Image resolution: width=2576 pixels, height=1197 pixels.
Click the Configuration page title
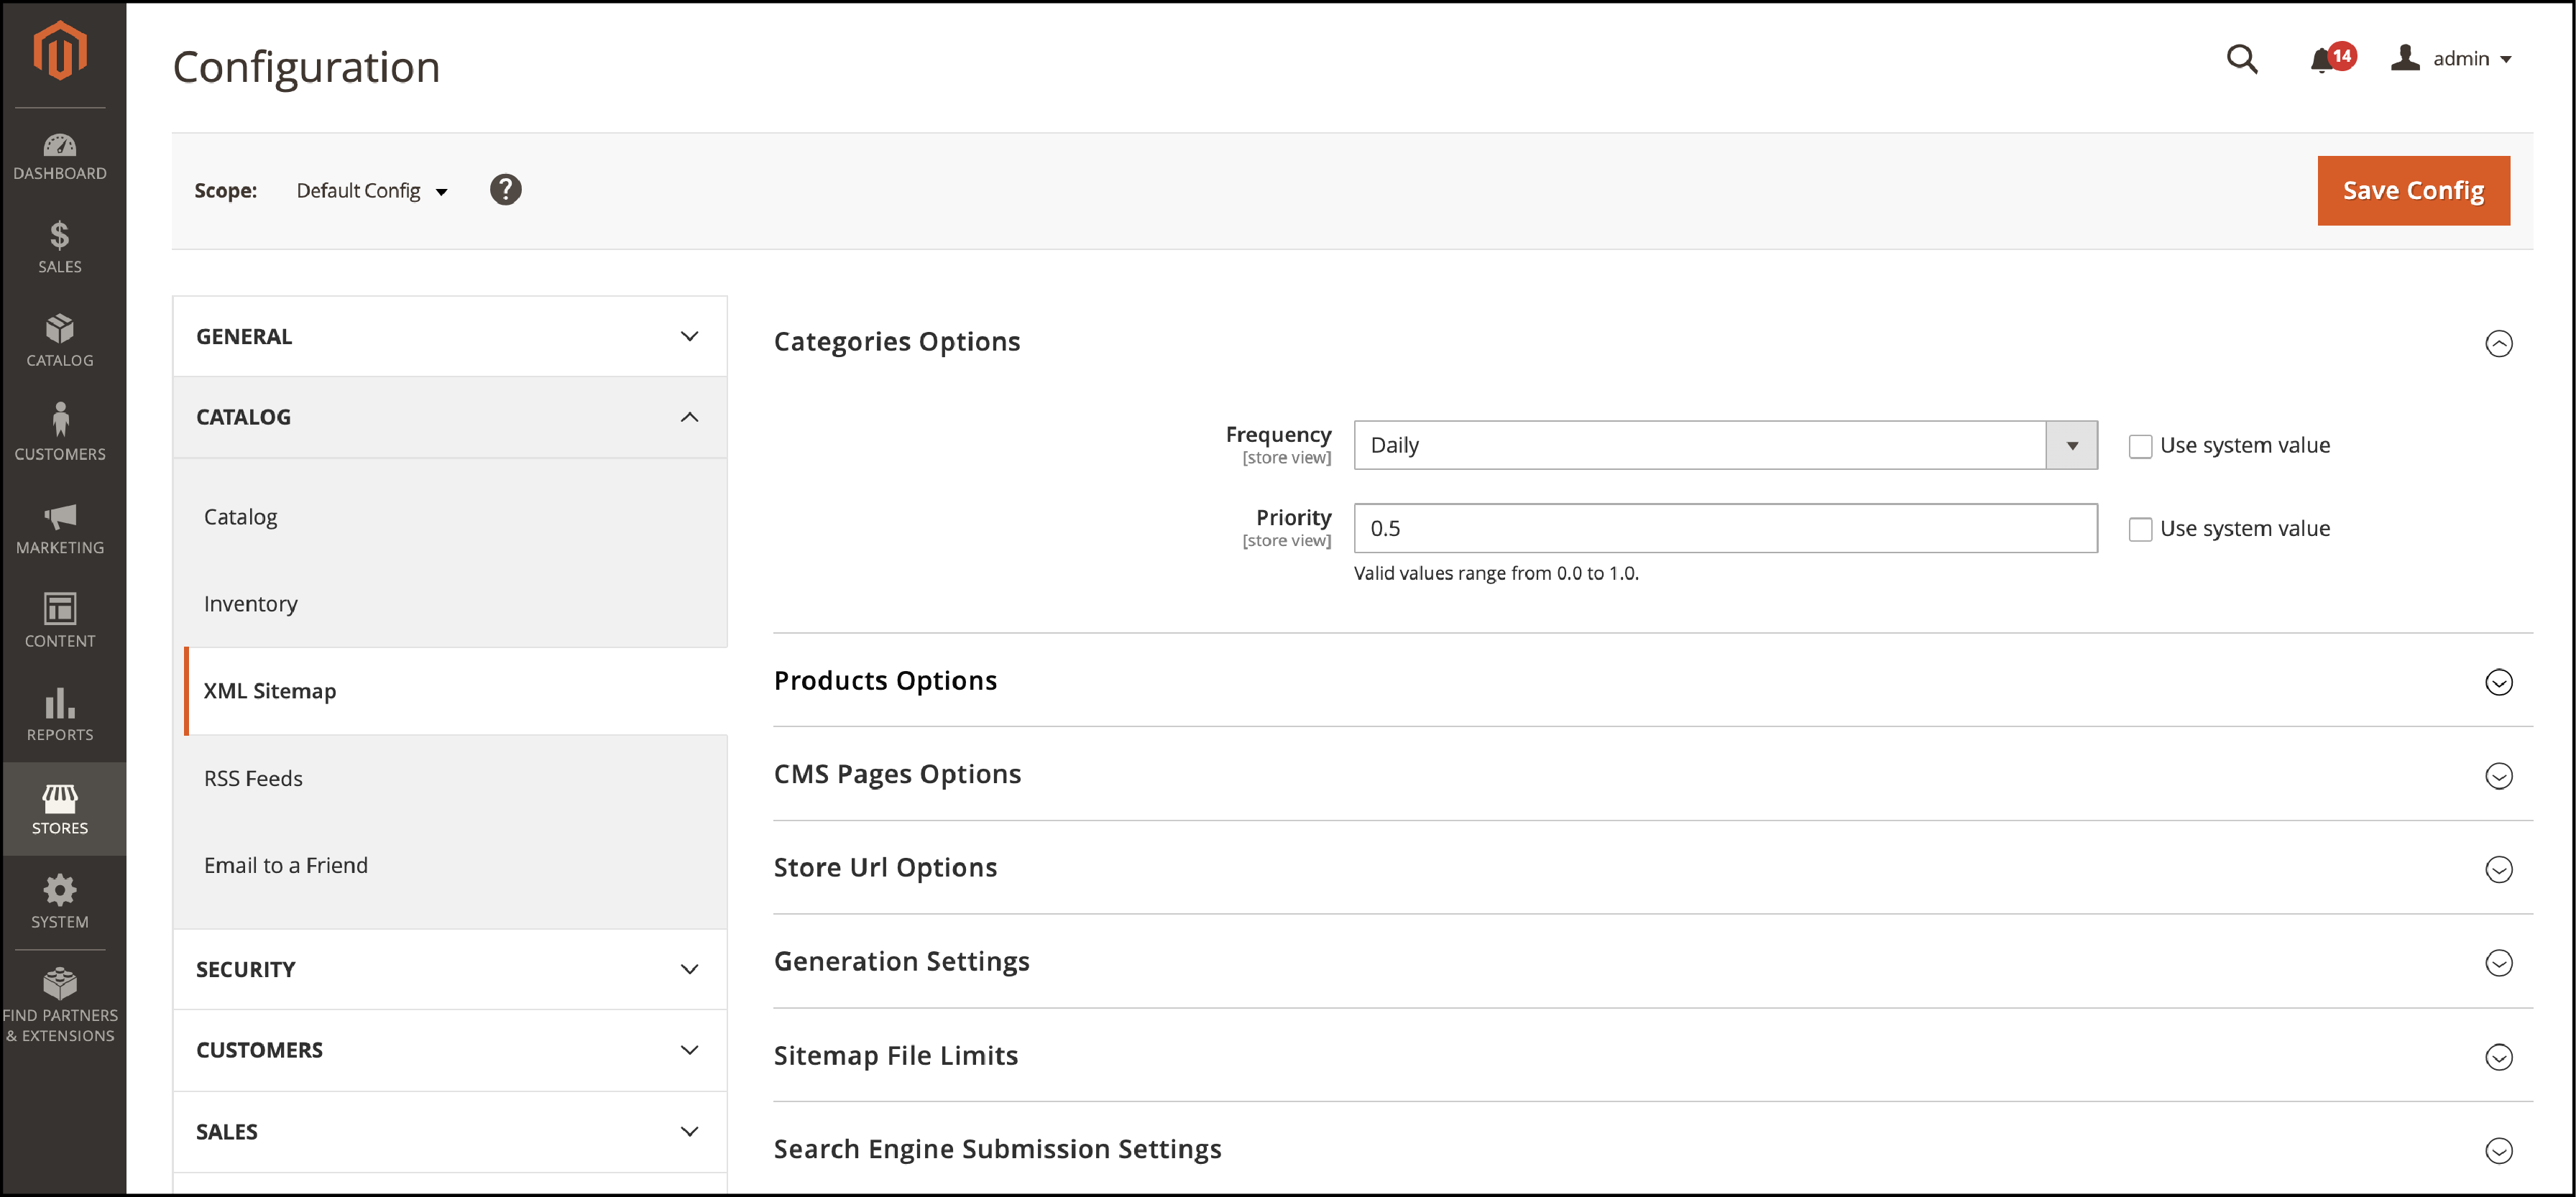coord(306,67)
